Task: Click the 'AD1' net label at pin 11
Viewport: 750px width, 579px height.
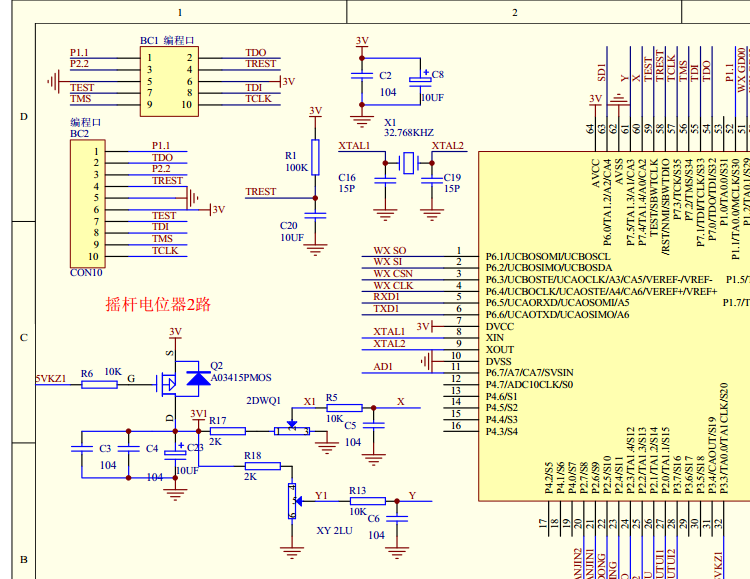Action: (383, 367)
